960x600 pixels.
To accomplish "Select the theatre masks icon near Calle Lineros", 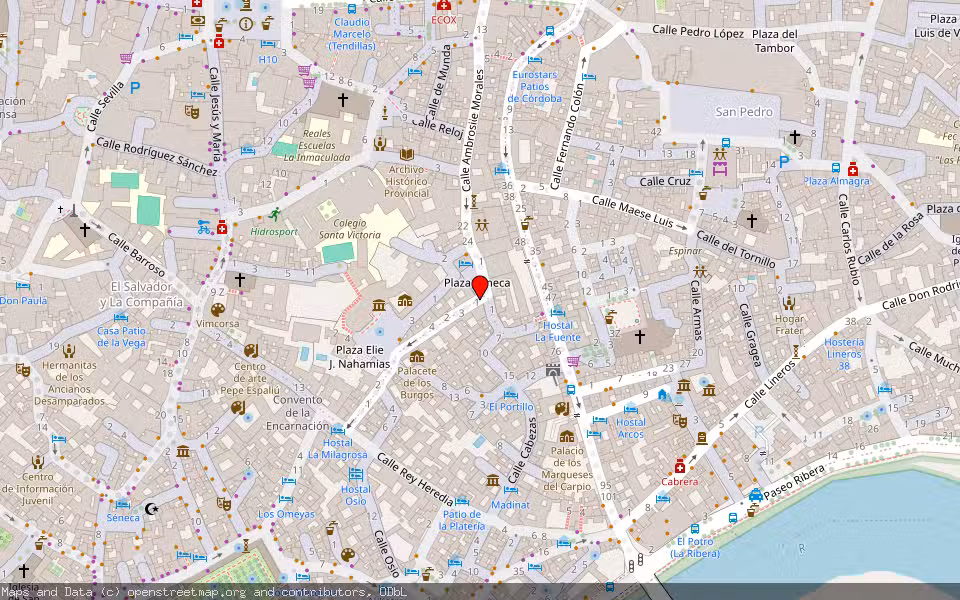I will click(680, 420).
